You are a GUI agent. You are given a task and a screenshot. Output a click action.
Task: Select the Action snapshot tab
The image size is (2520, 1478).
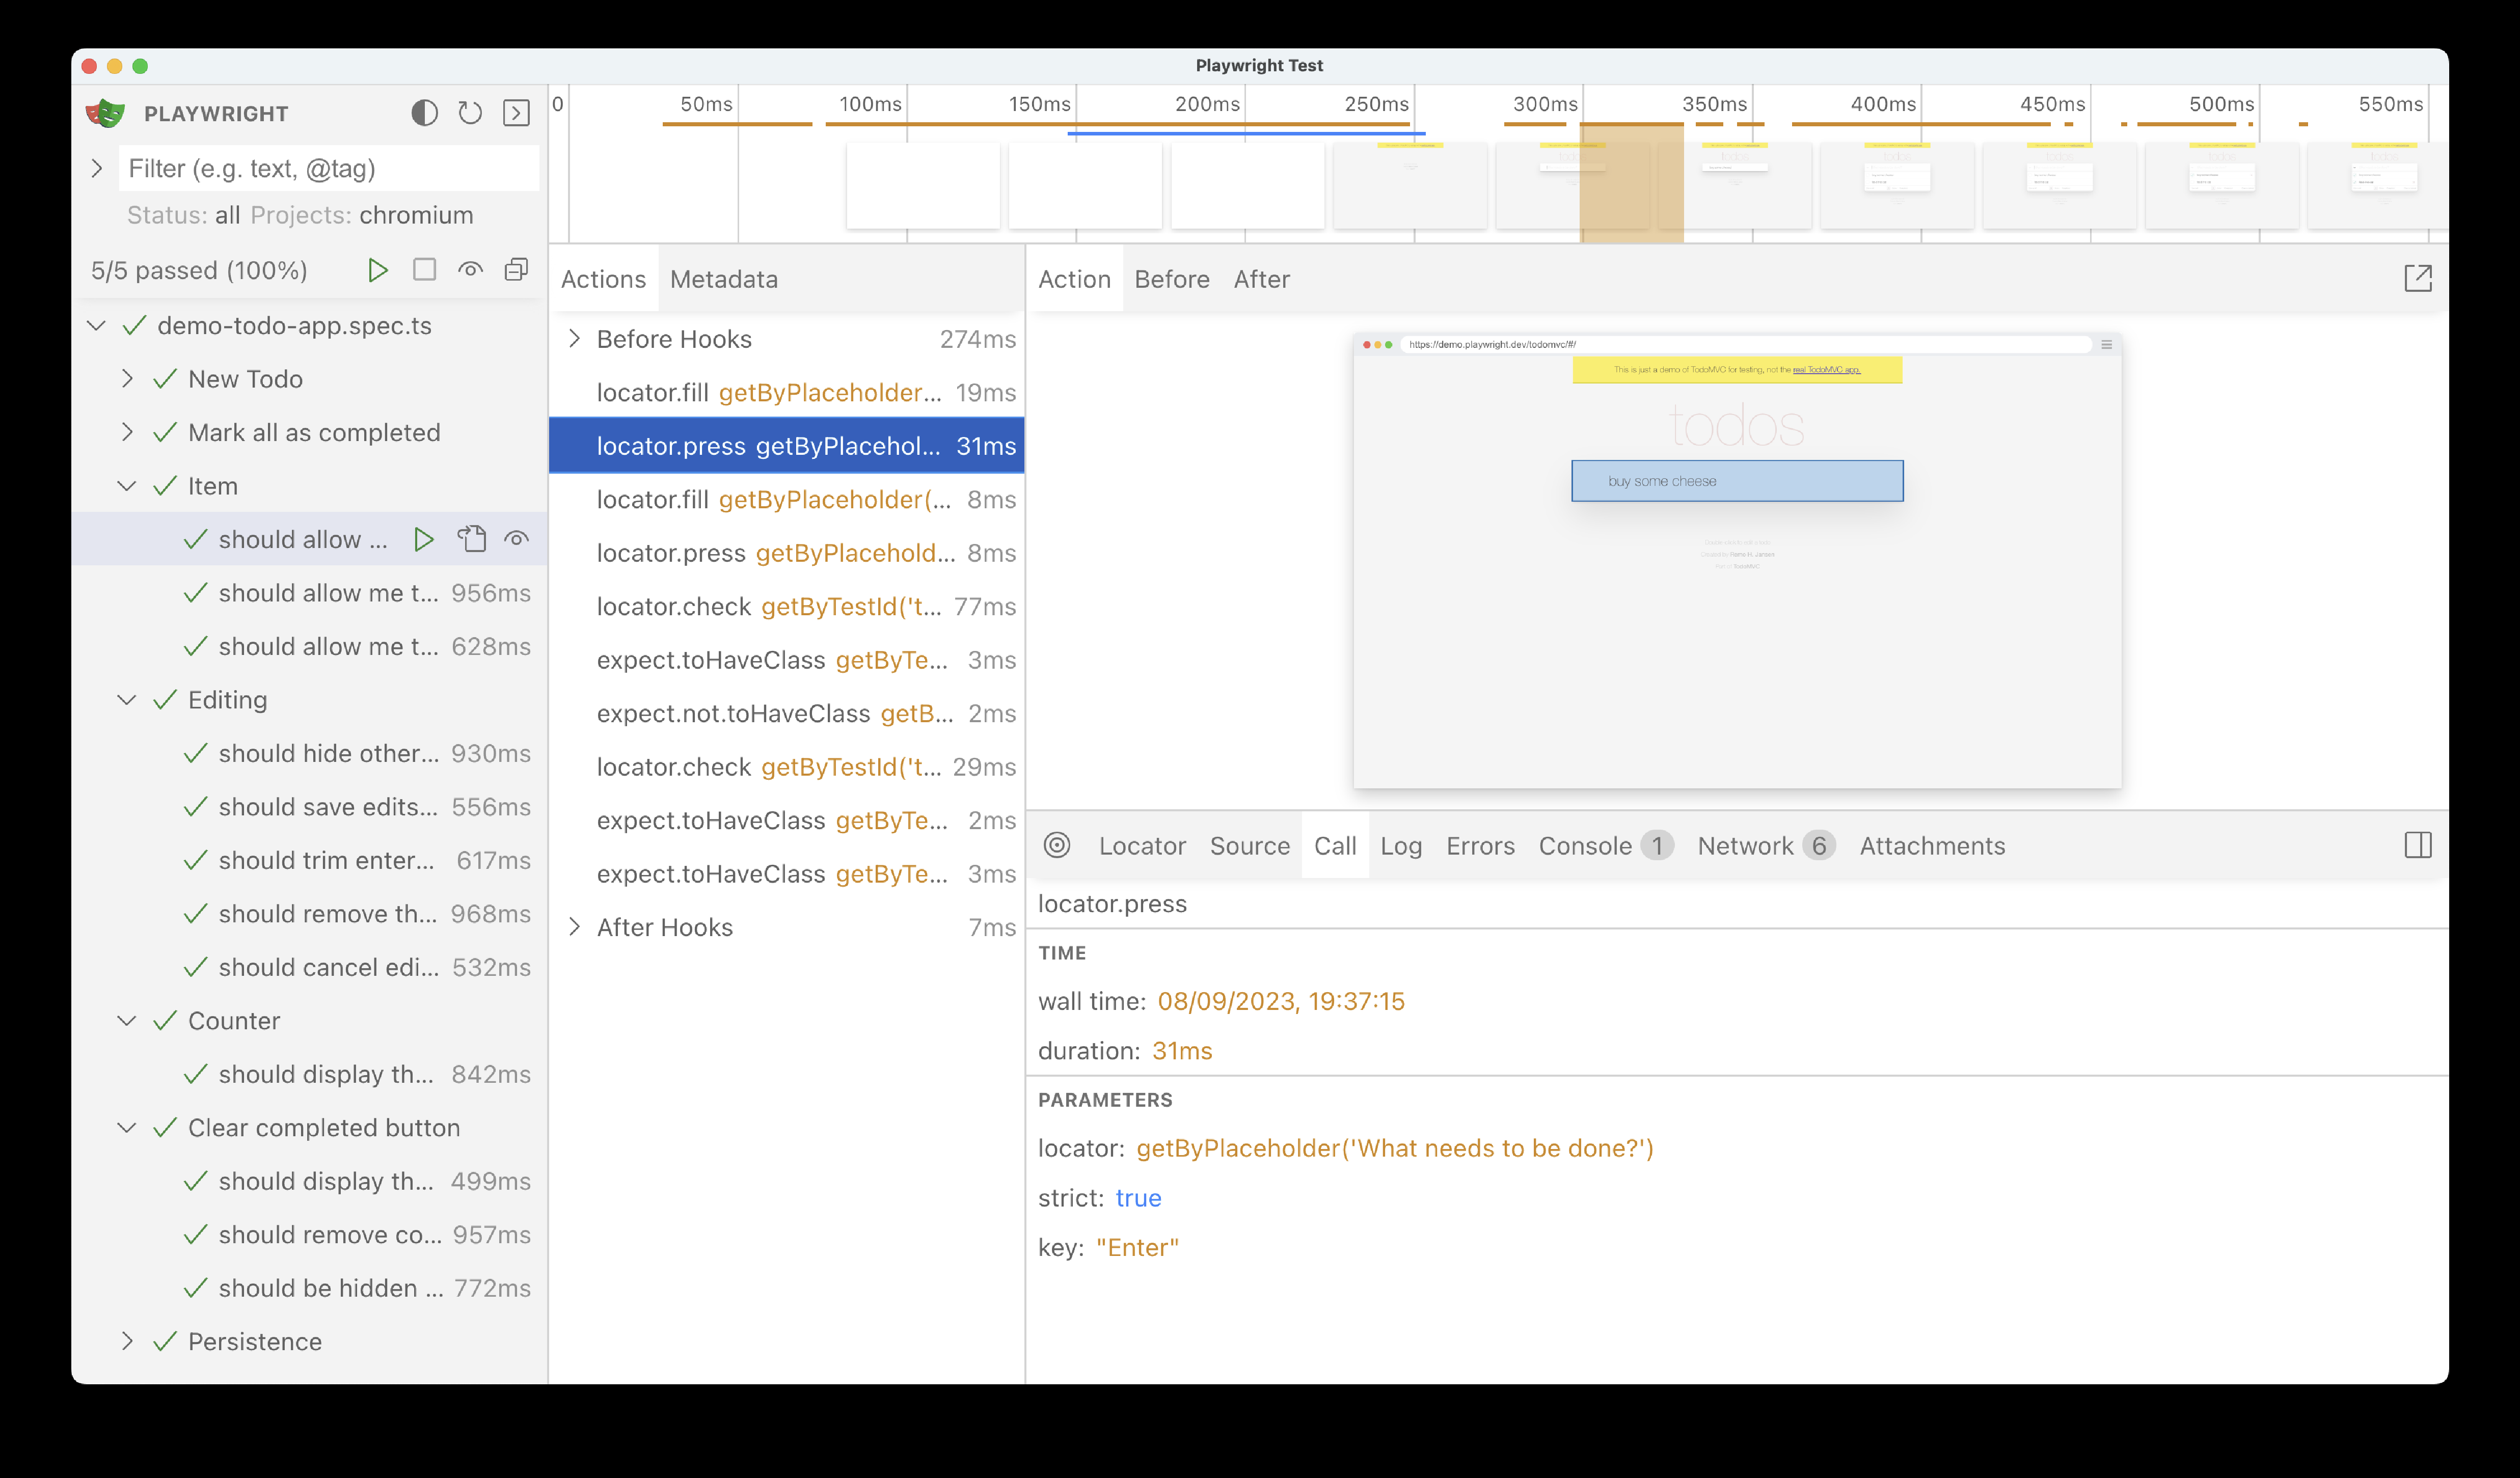[1075, 279]
